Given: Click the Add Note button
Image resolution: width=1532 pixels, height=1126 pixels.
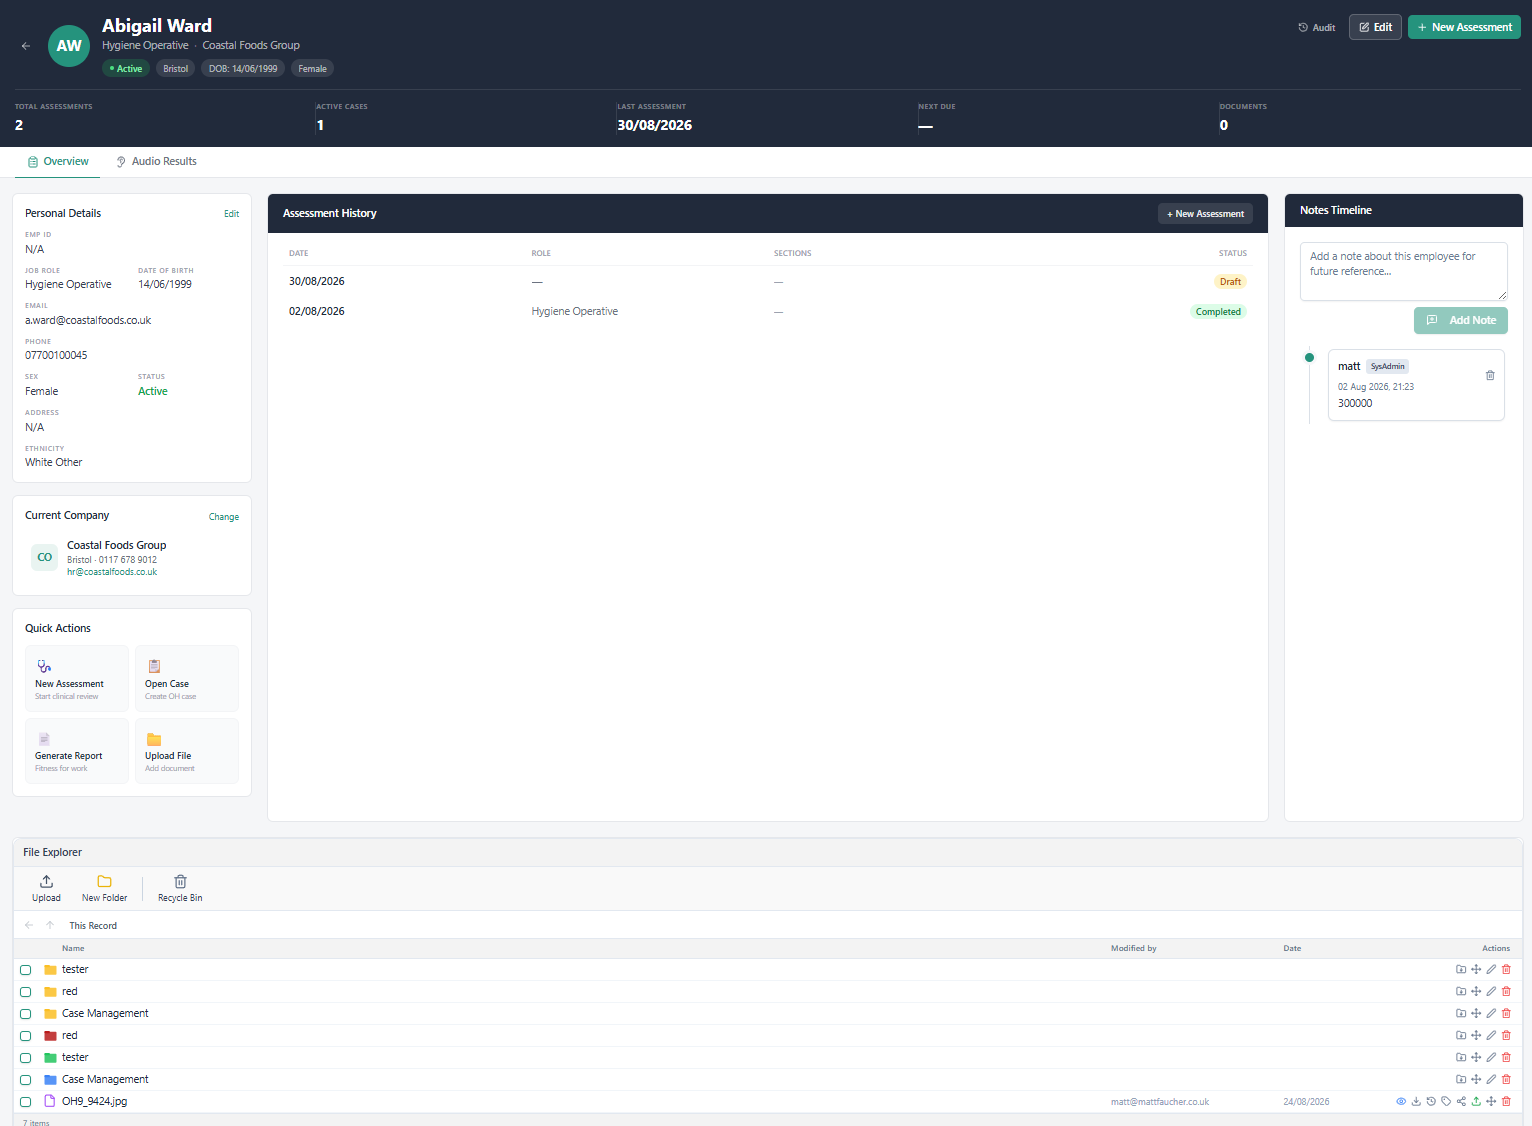Looking at the screenshot, I should click(1460, 320).
